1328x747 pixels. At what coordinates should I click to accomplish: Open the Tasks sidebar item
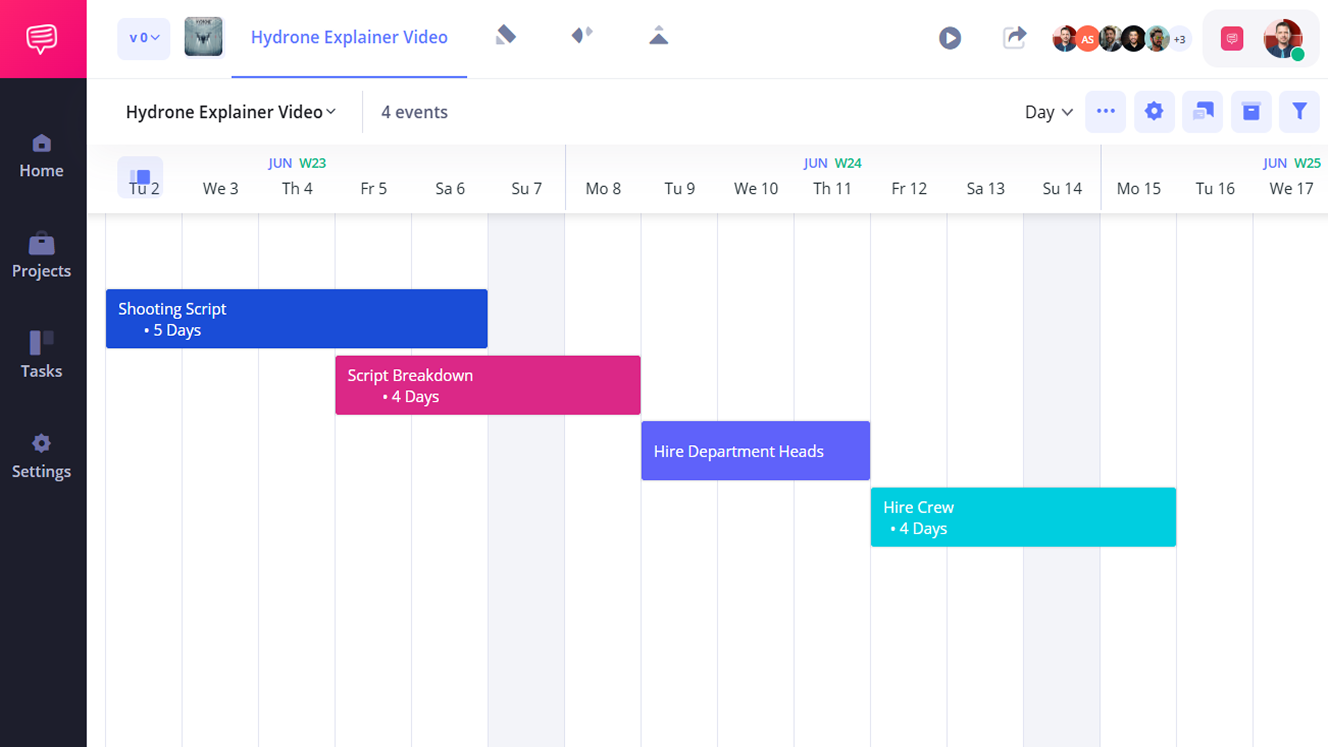coord(42,357)
